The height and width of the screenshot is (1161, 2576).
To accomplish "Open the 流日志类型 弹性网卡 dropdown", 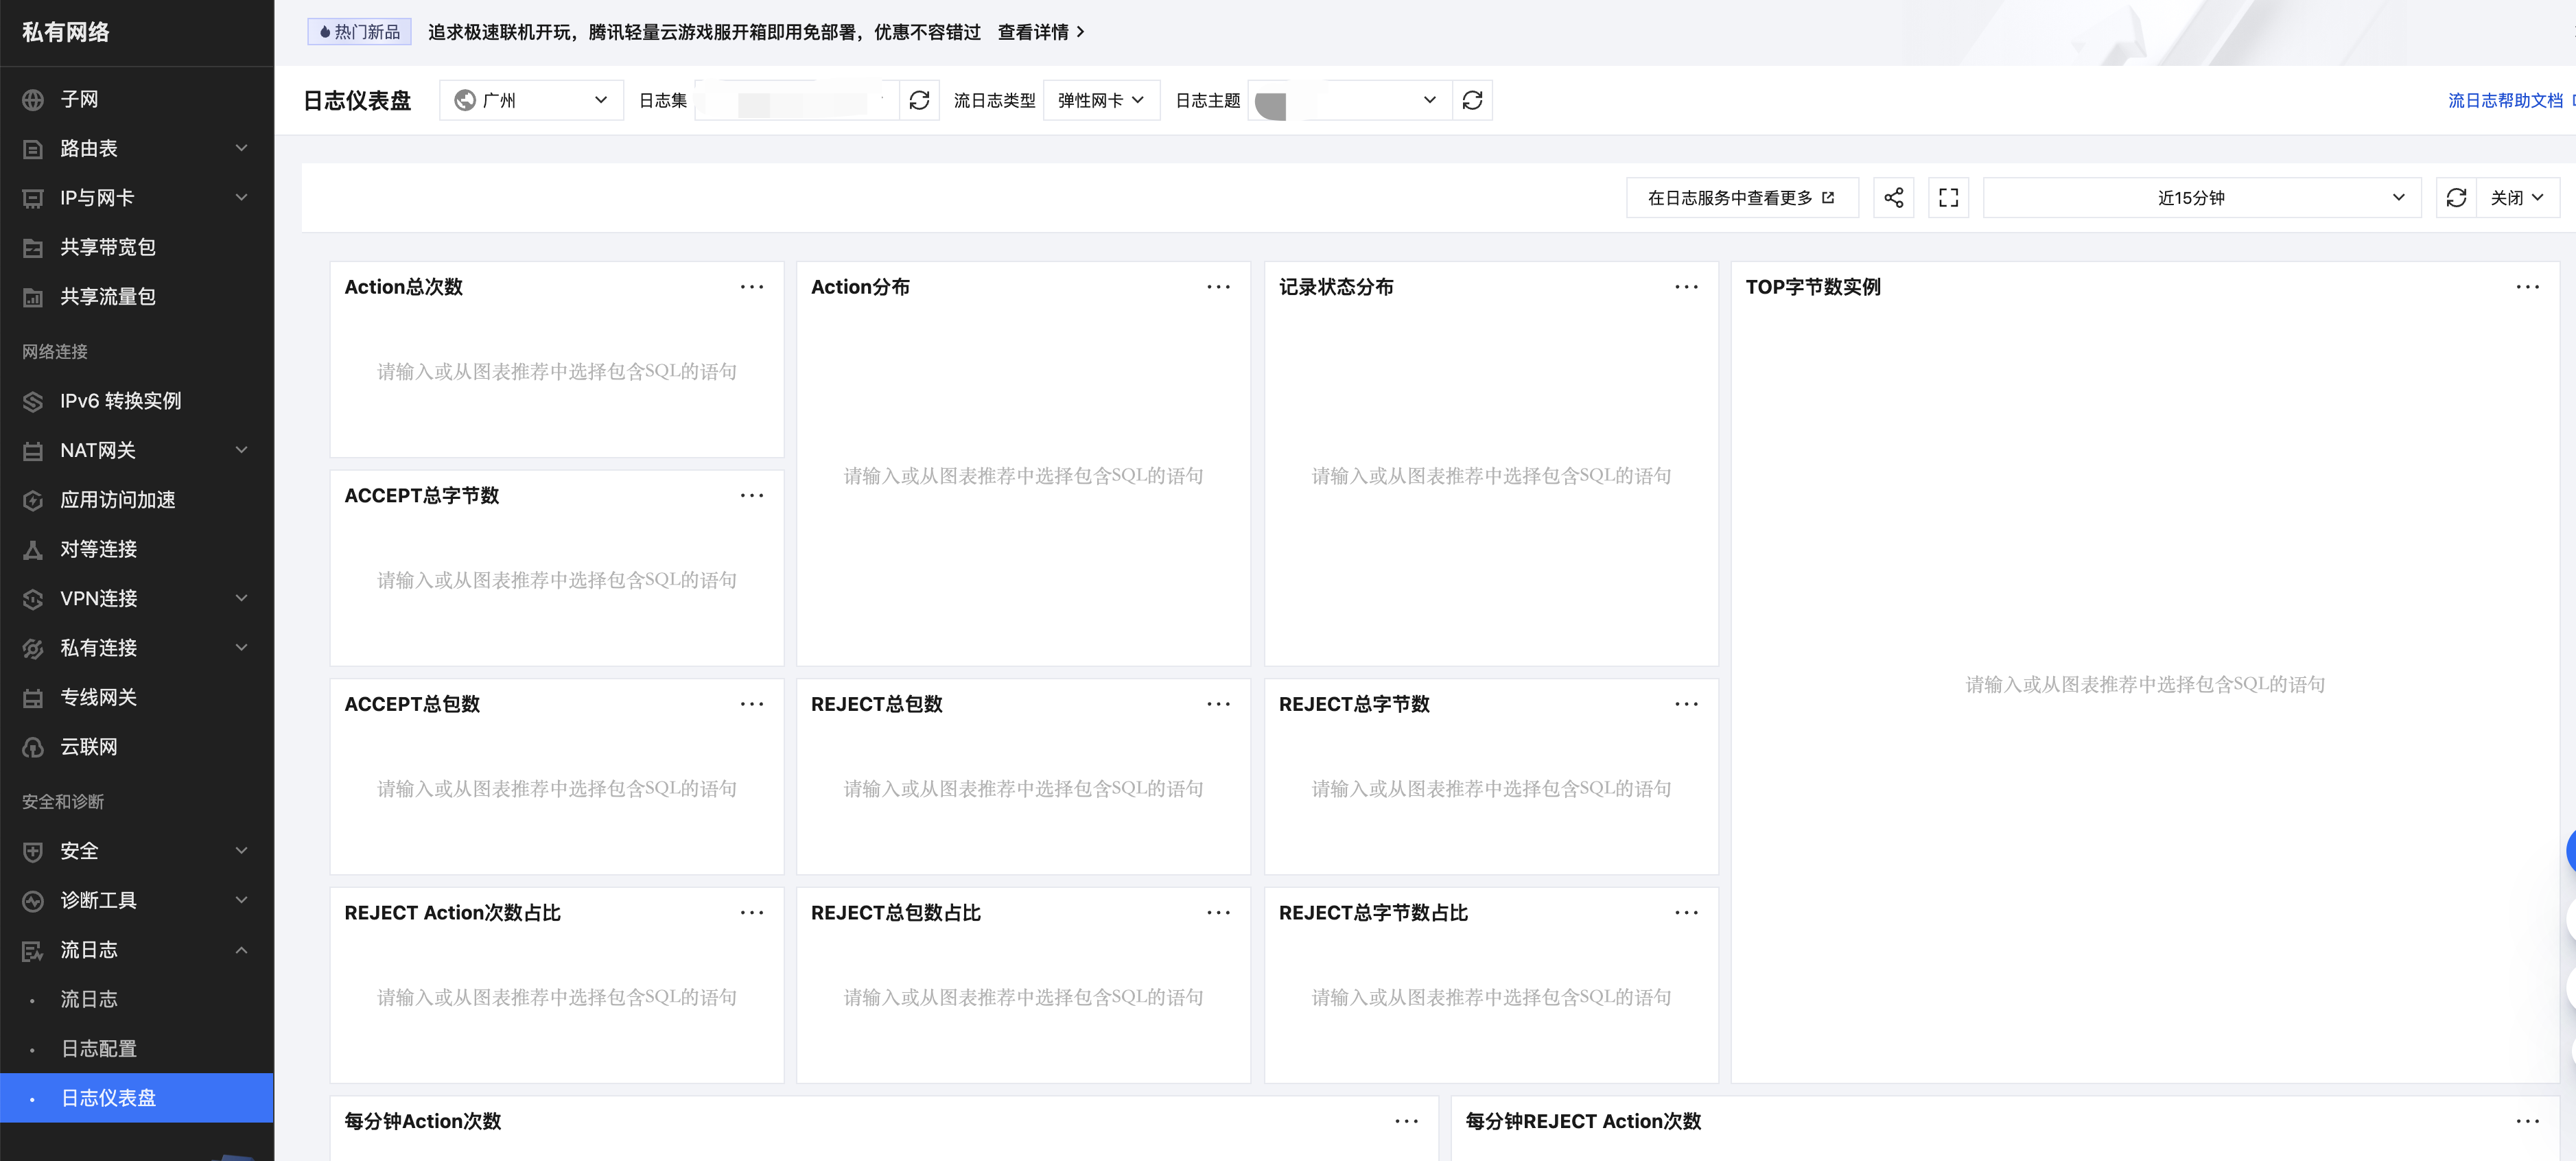I will (1101, 100).
